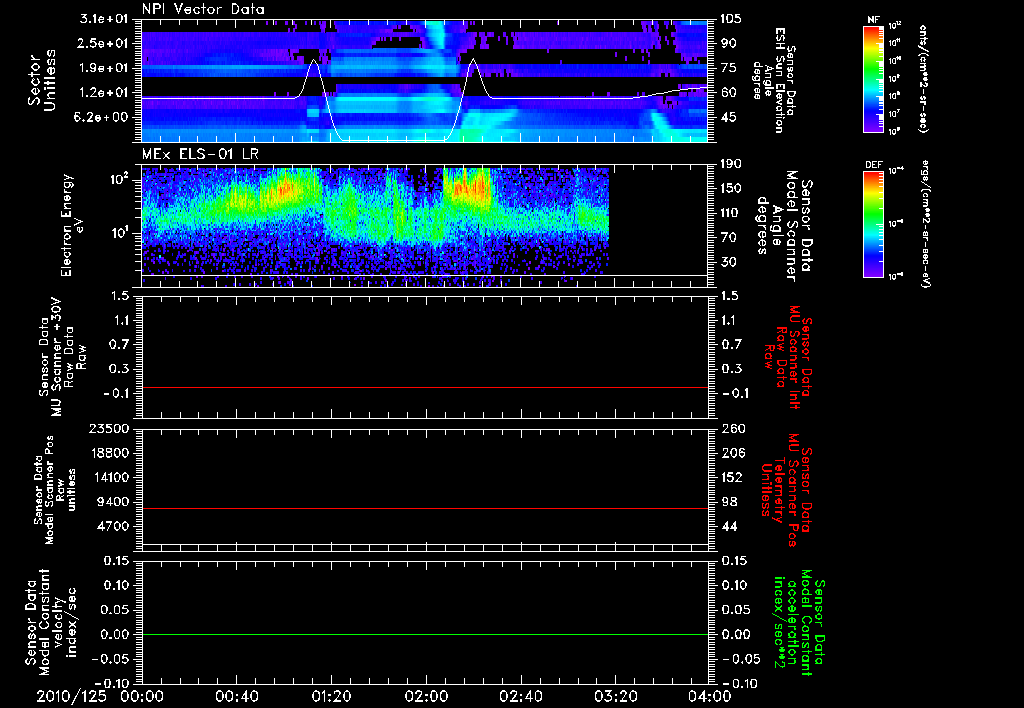Click the "cnts/(cm**2-sr-sec)" units label
This screenshot has width=1024, height=708.
click(x=923, y=78)
